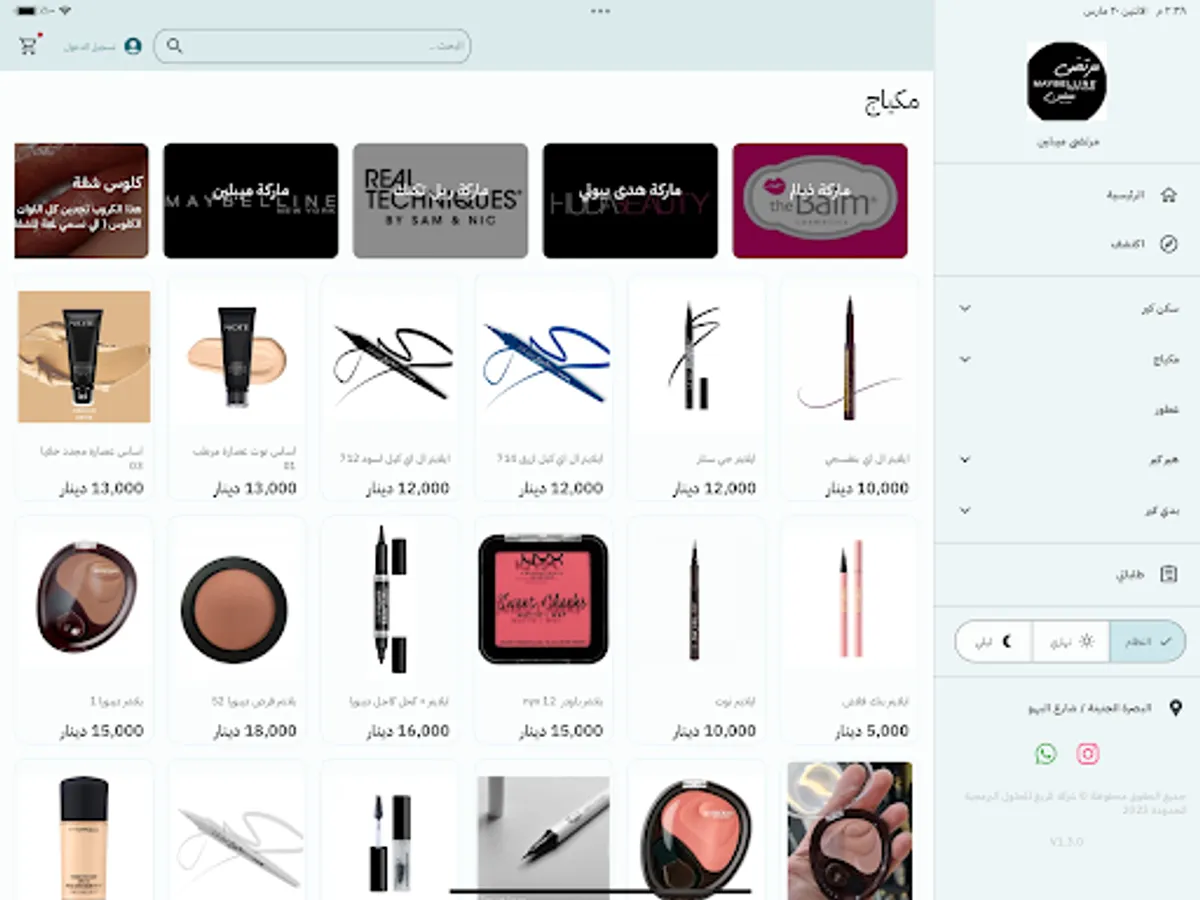Expand بدي كير body care chevron
This screenshot has height=900, width=1200.
[965, 510]
